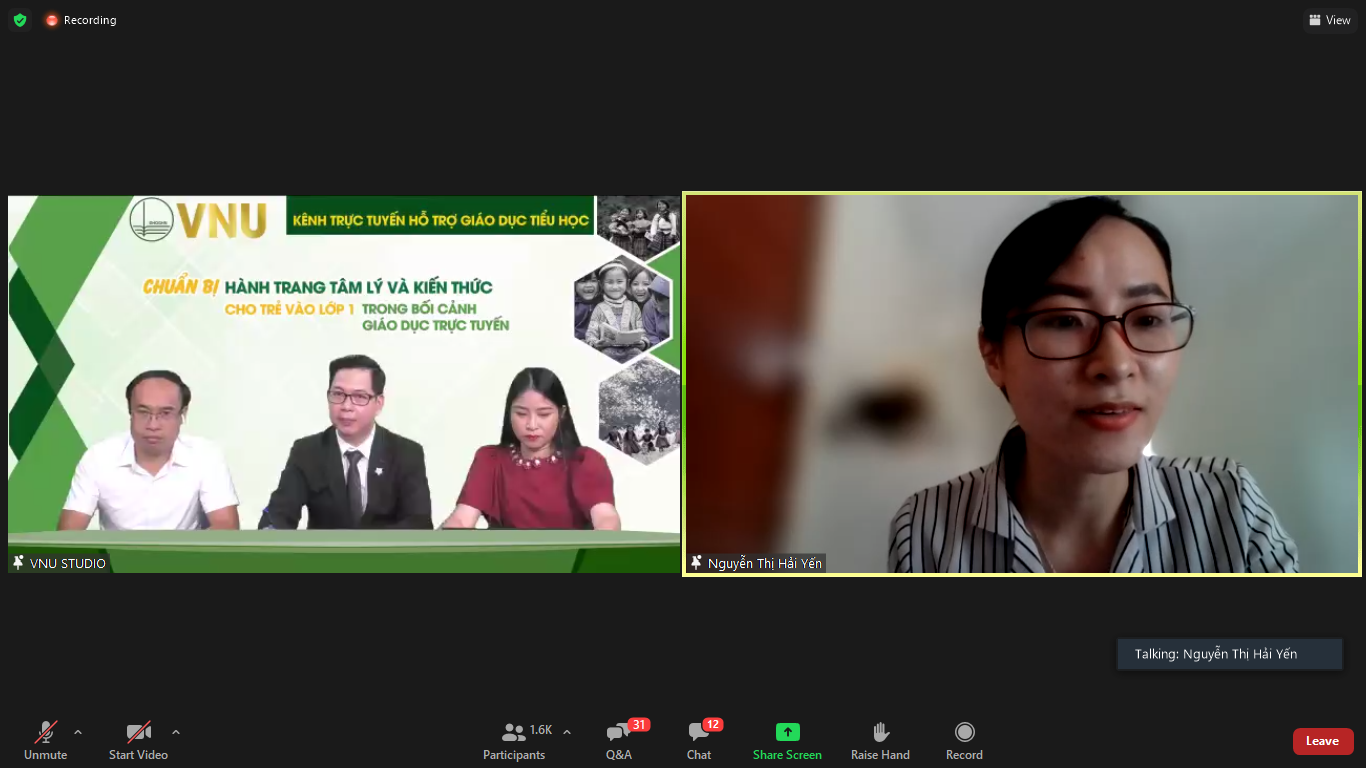Viewport: 1366px width, 768px height.
Task: Click the green Share Screen icon
Action: pyautogui.click(x=787, y=732)
